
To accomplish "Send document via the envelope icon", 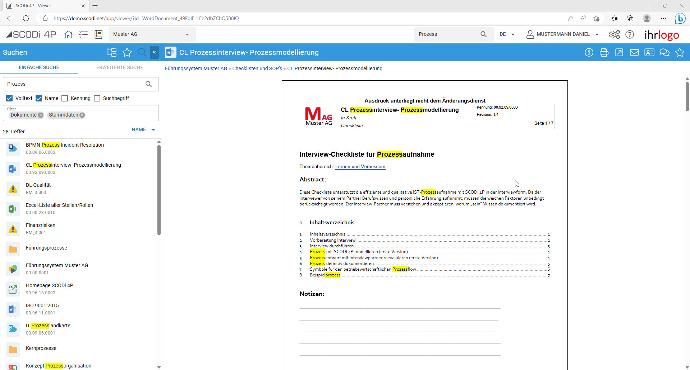I will (x=634, y=53).
